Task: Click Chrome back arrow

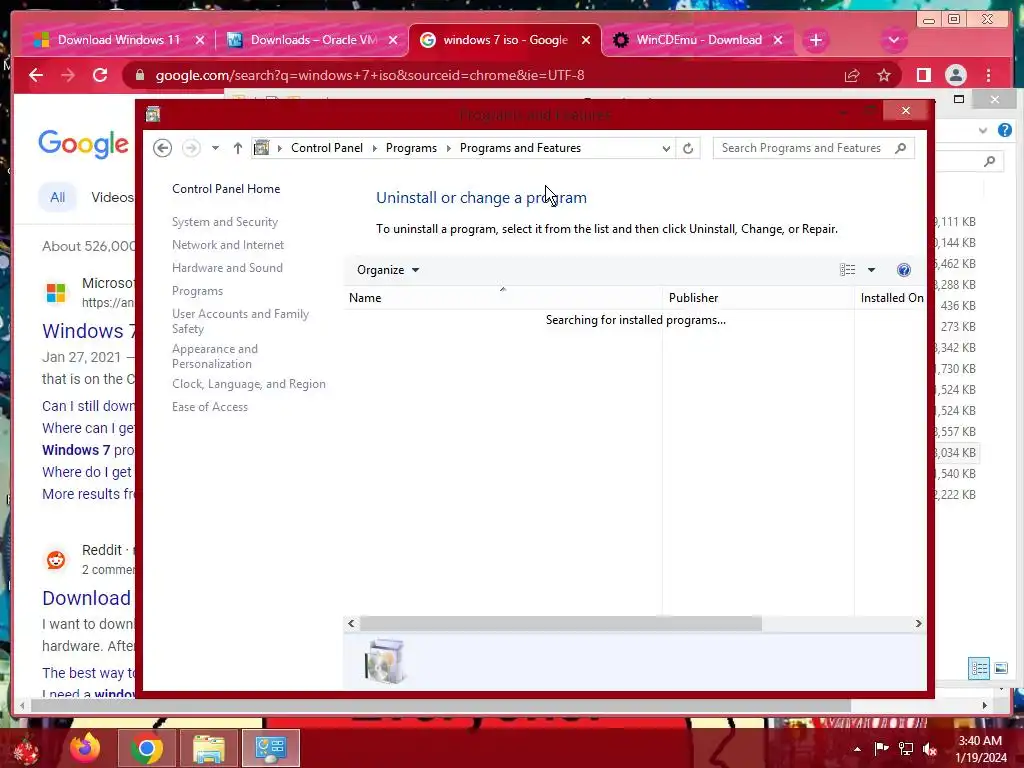Action: [x=36, y=75]
